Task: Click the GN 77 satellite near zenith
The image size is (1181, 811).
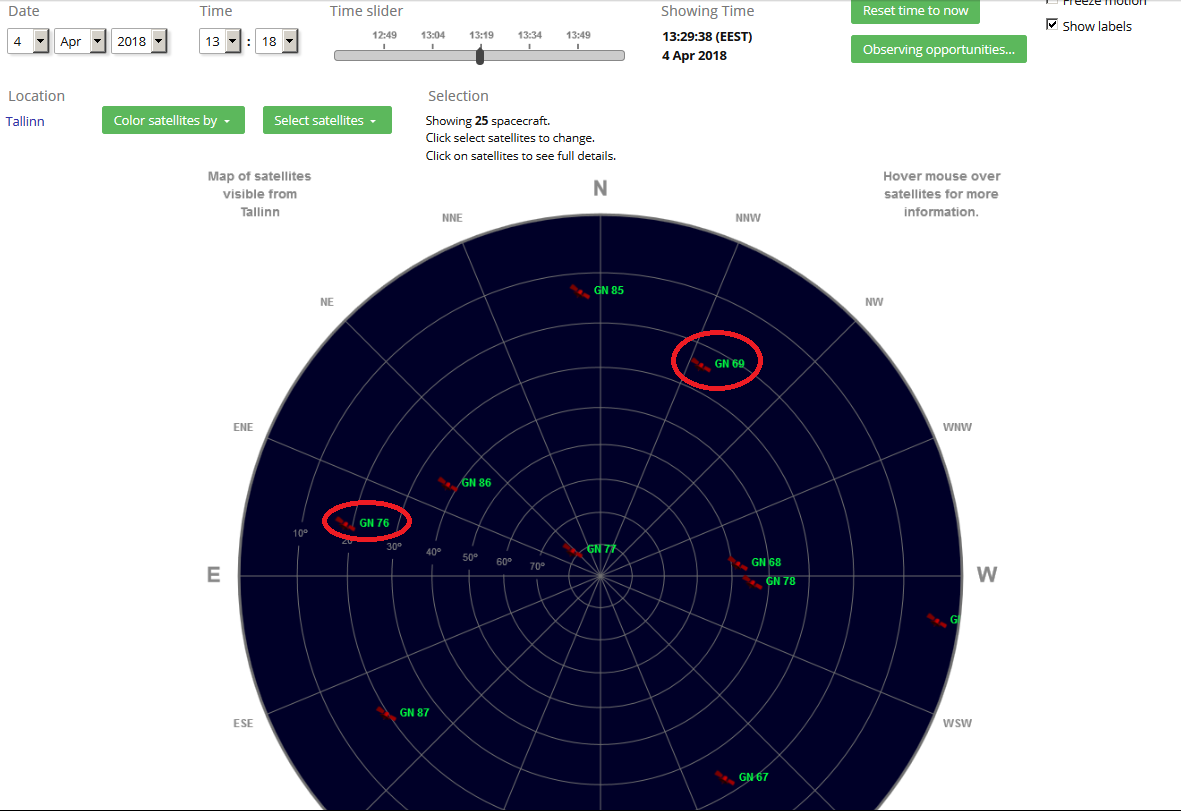Action: click(x=572, y=550)
